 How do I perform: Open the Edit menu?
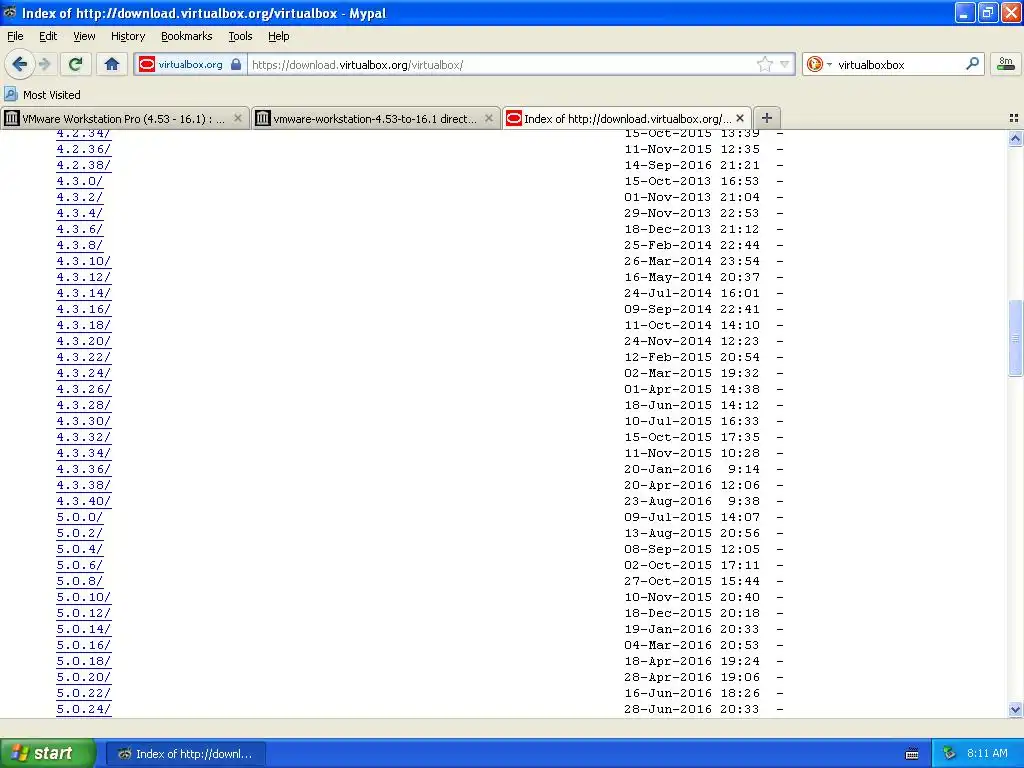pyautogui.click(x=48, y=37)
